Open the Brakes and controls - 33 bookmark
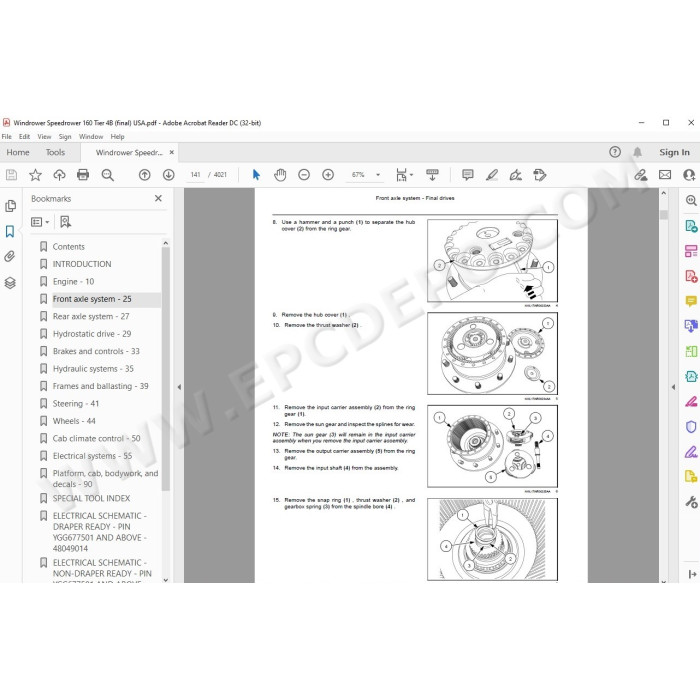 pyautogui.click(x=96, y=351)
